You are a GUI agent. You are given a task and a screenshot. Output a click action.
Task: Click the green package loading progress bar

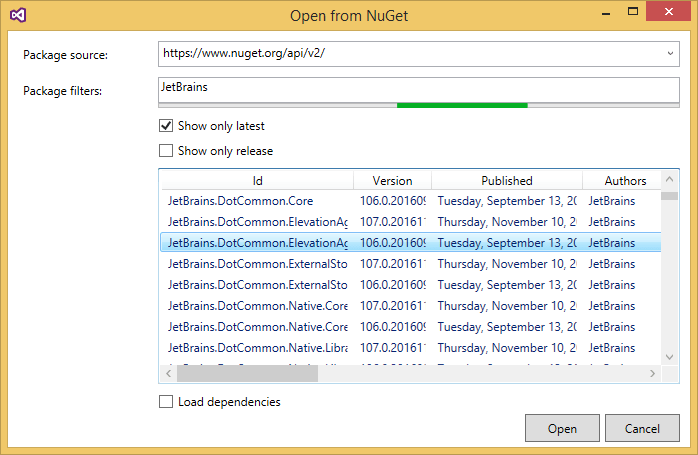pos(462,104)
